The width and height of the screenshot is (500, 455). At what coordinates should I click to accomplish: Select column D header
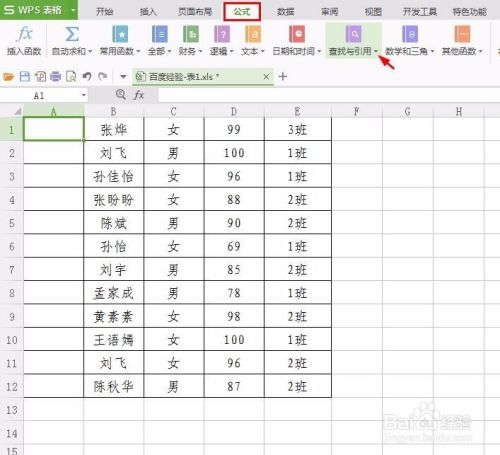click(234, 112)
